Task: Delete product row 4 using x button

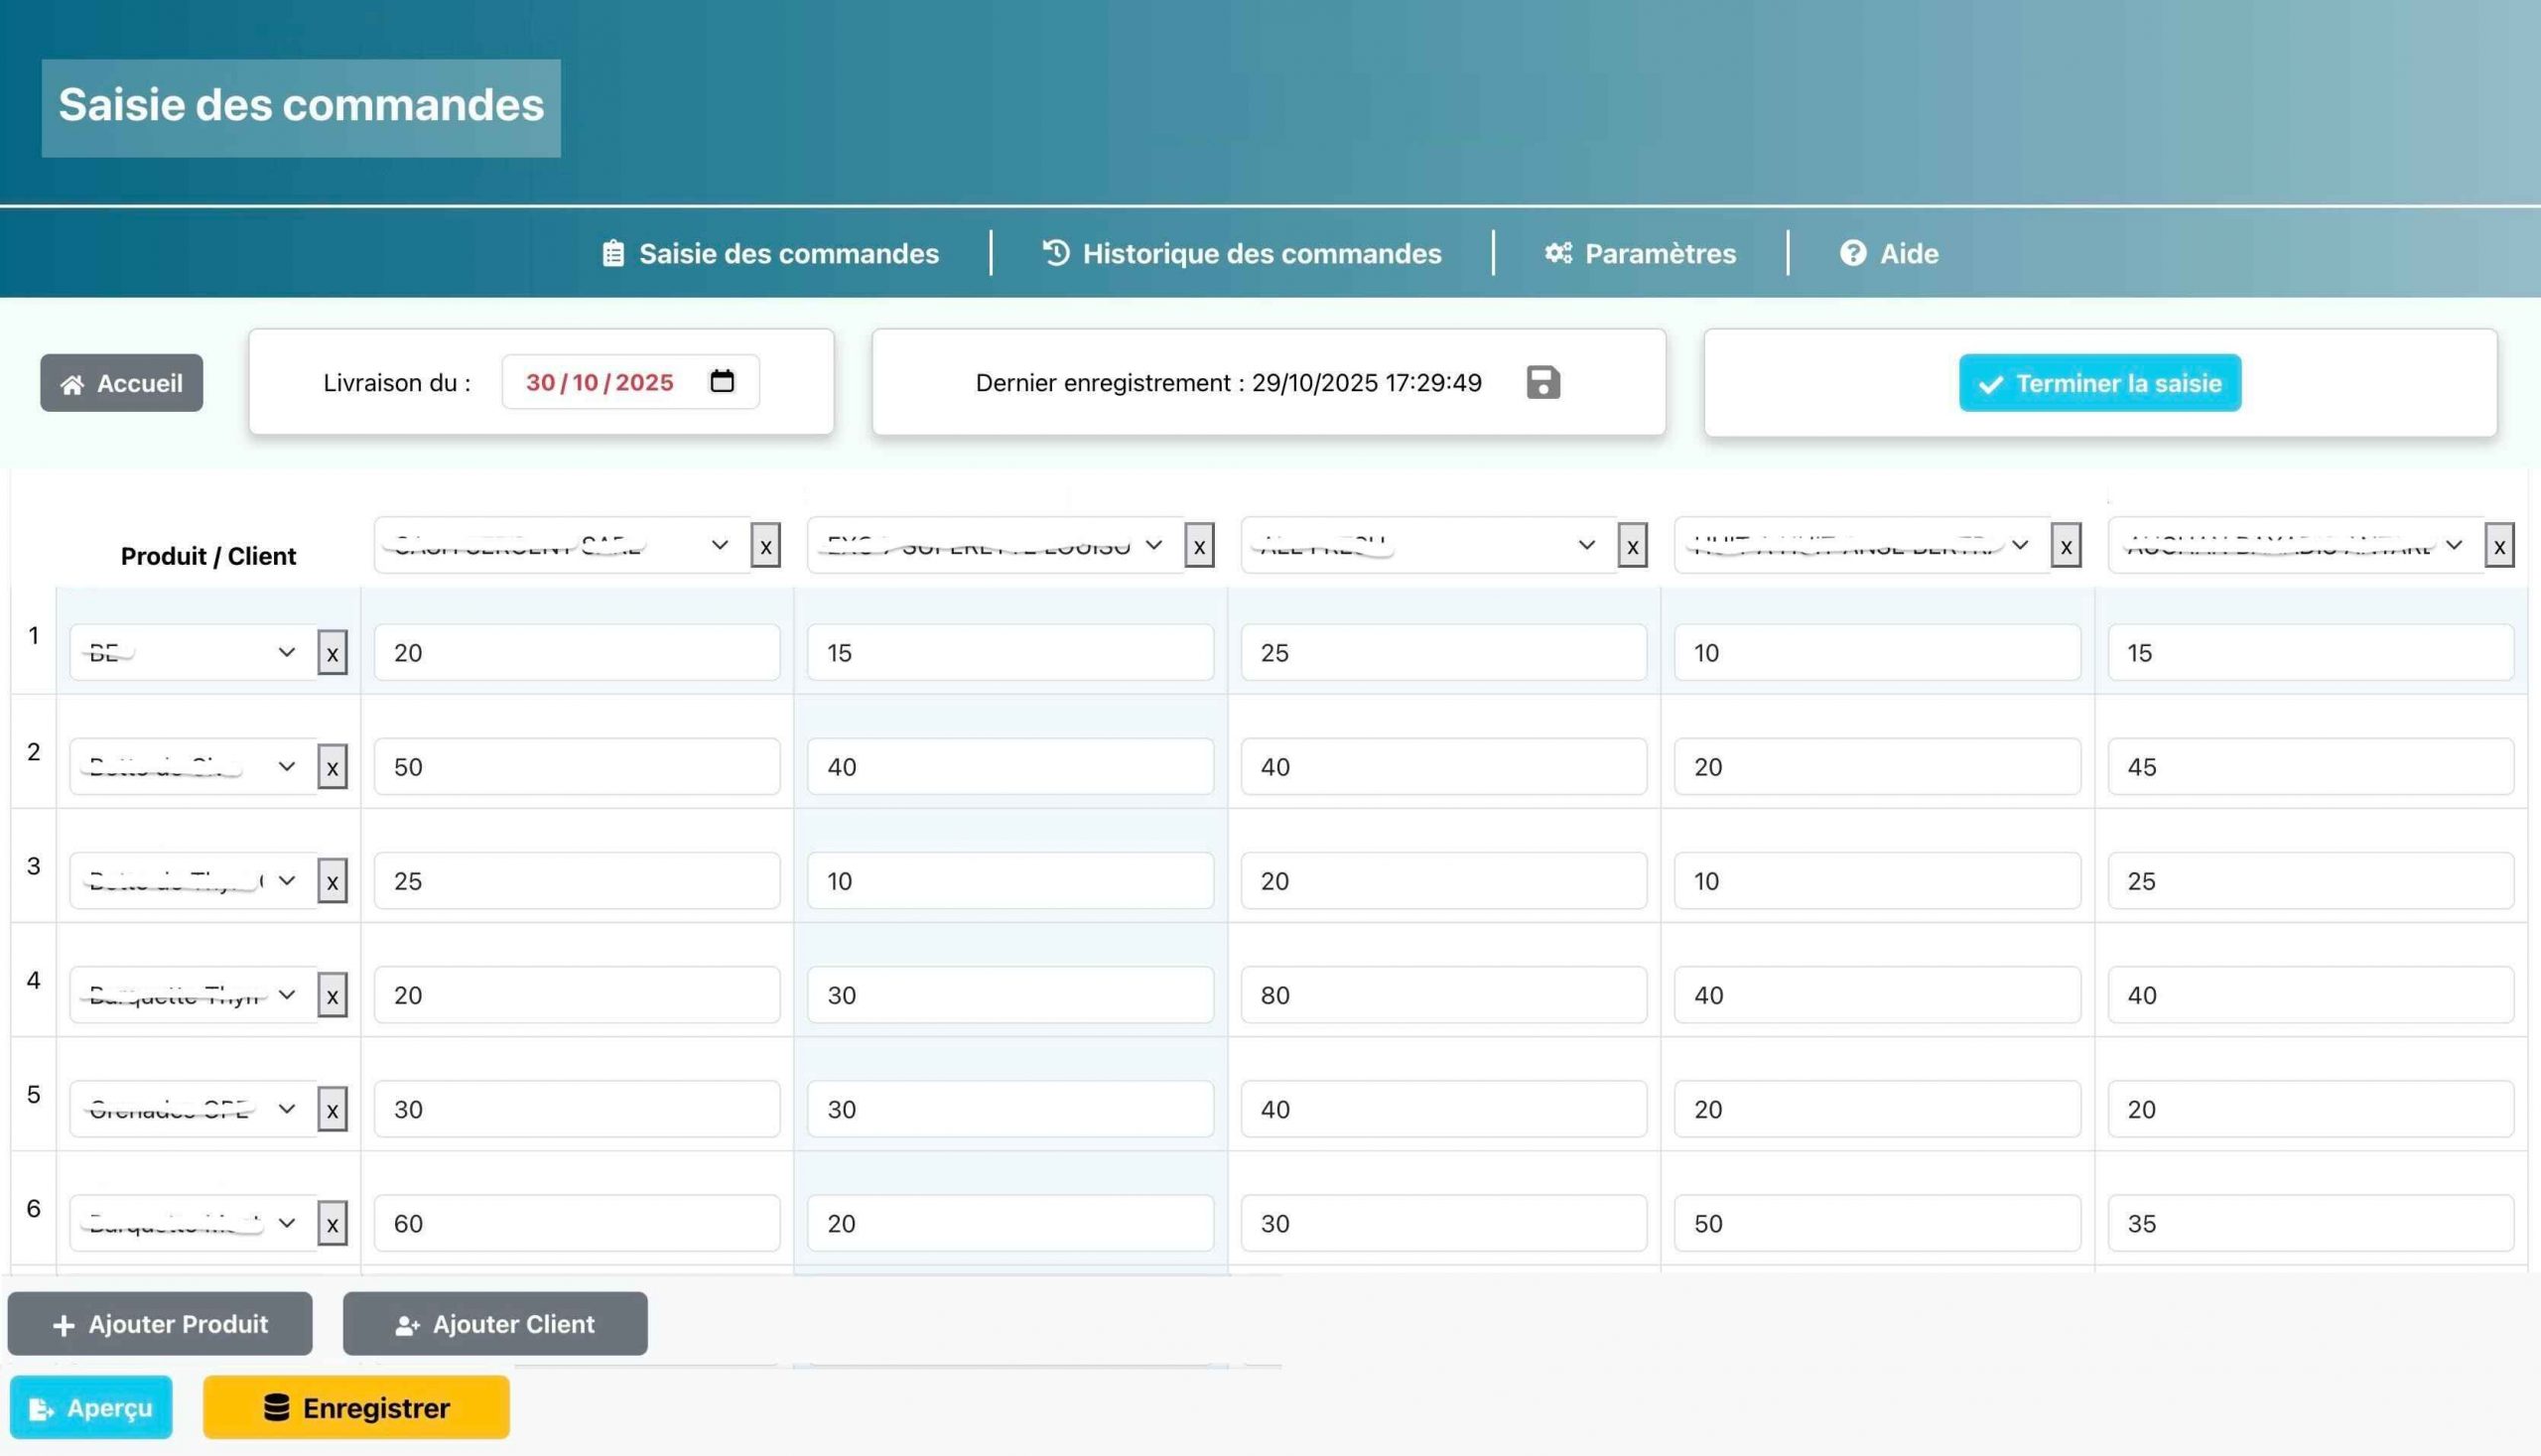Action: pos(332,995)
